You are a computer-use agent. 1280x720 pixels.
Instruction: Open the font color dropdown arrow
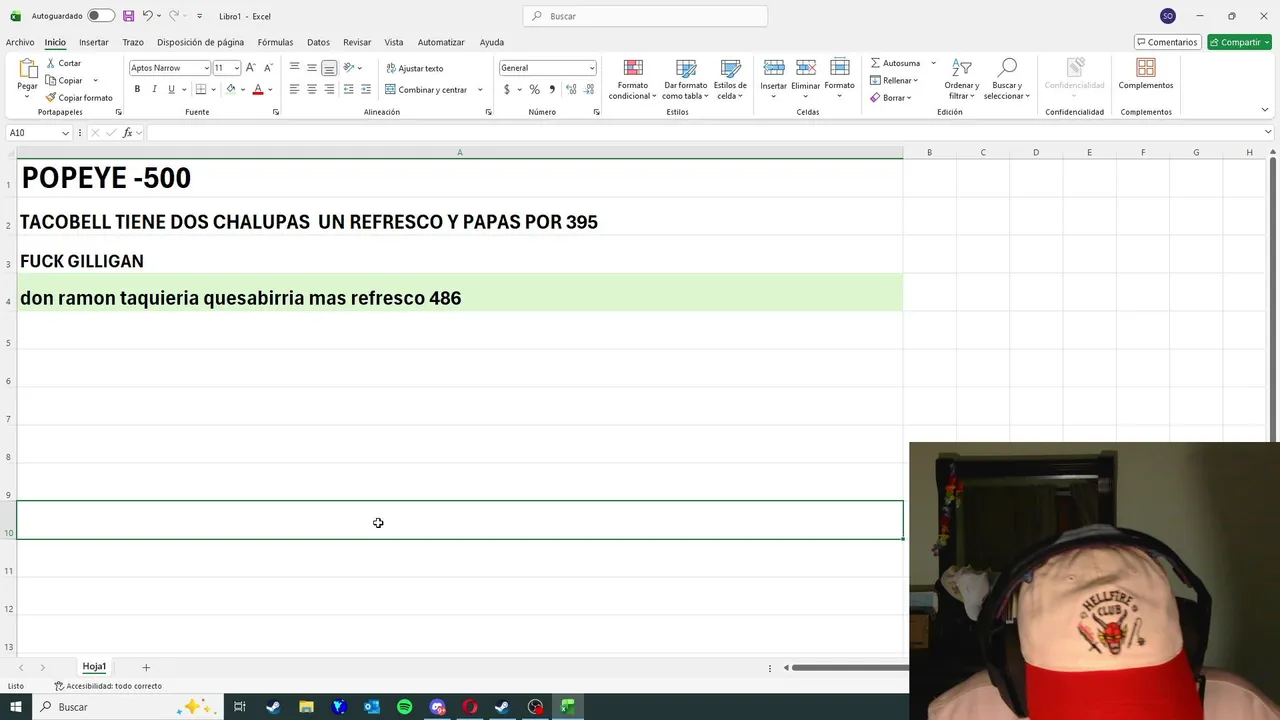click(270, 90)
